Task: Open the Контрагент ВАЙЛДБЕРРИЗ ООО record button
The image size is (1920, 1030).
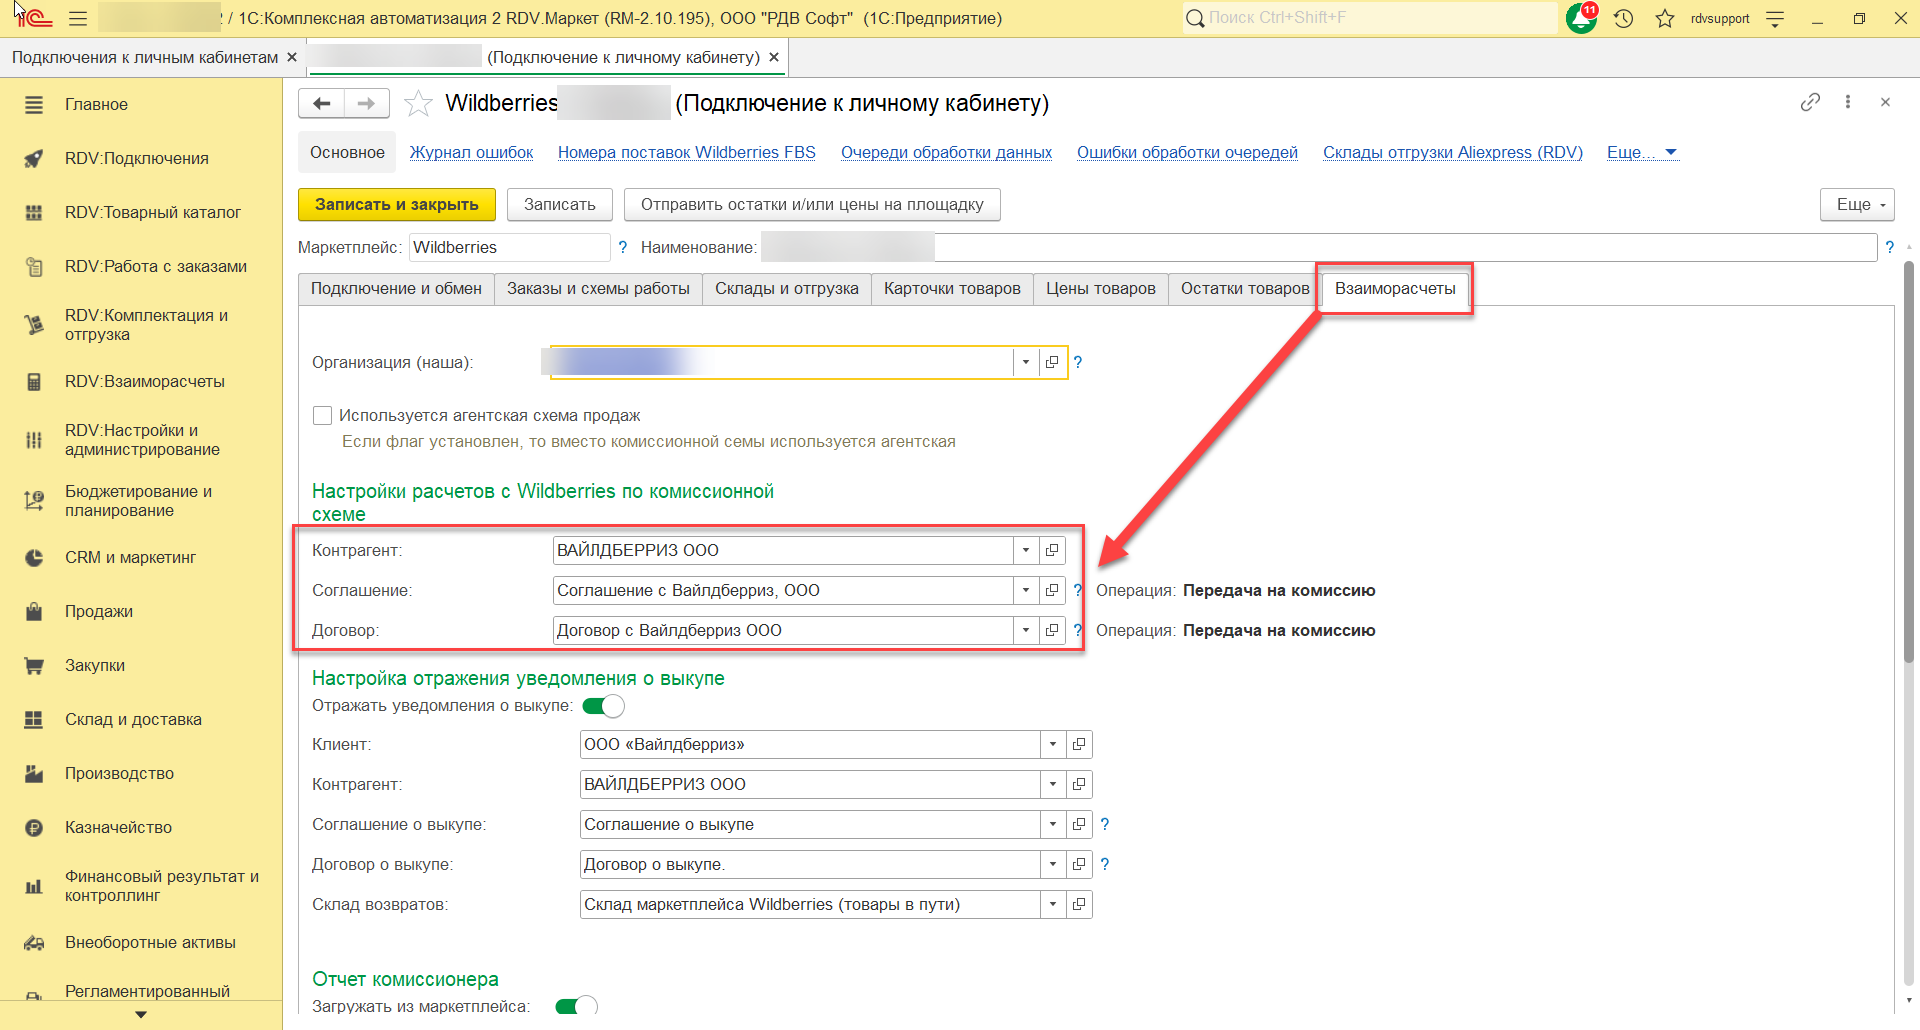Action: pos(1052,550)
